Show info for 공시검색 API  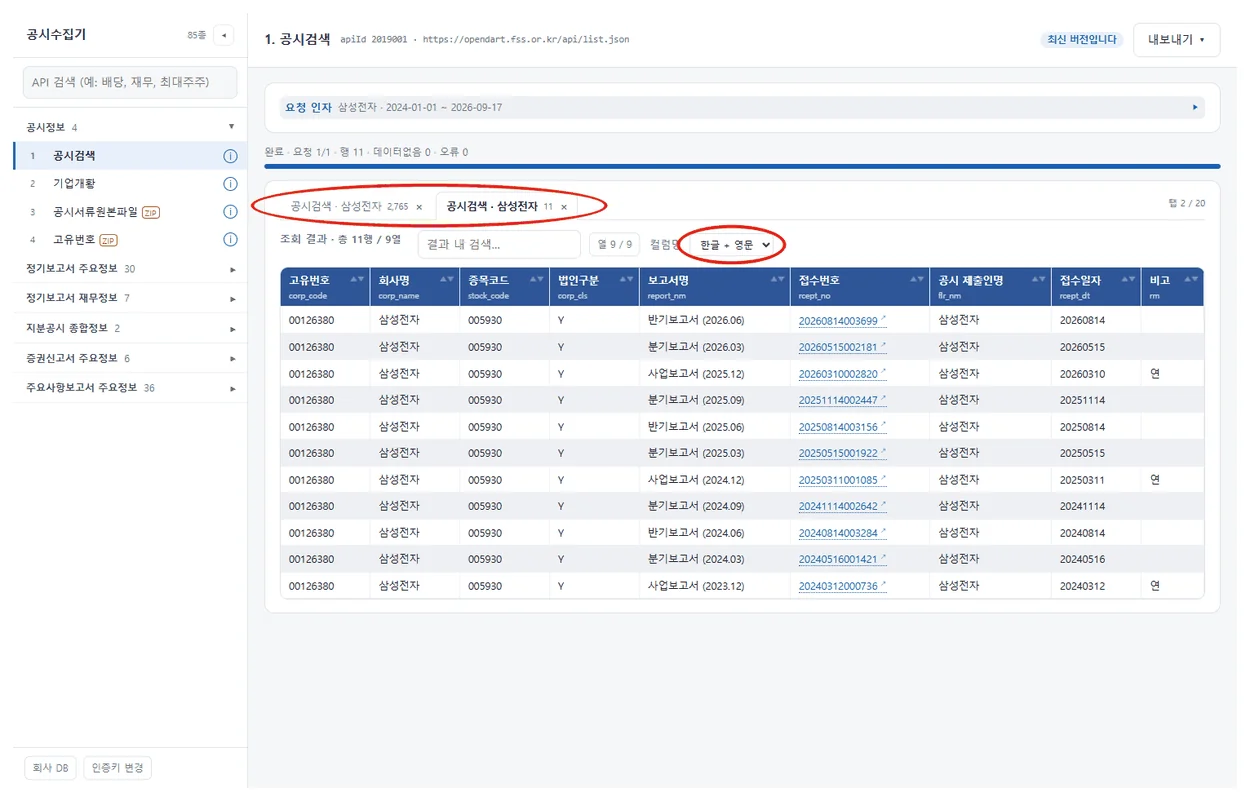pyautogui.click(x=230, y=156)
